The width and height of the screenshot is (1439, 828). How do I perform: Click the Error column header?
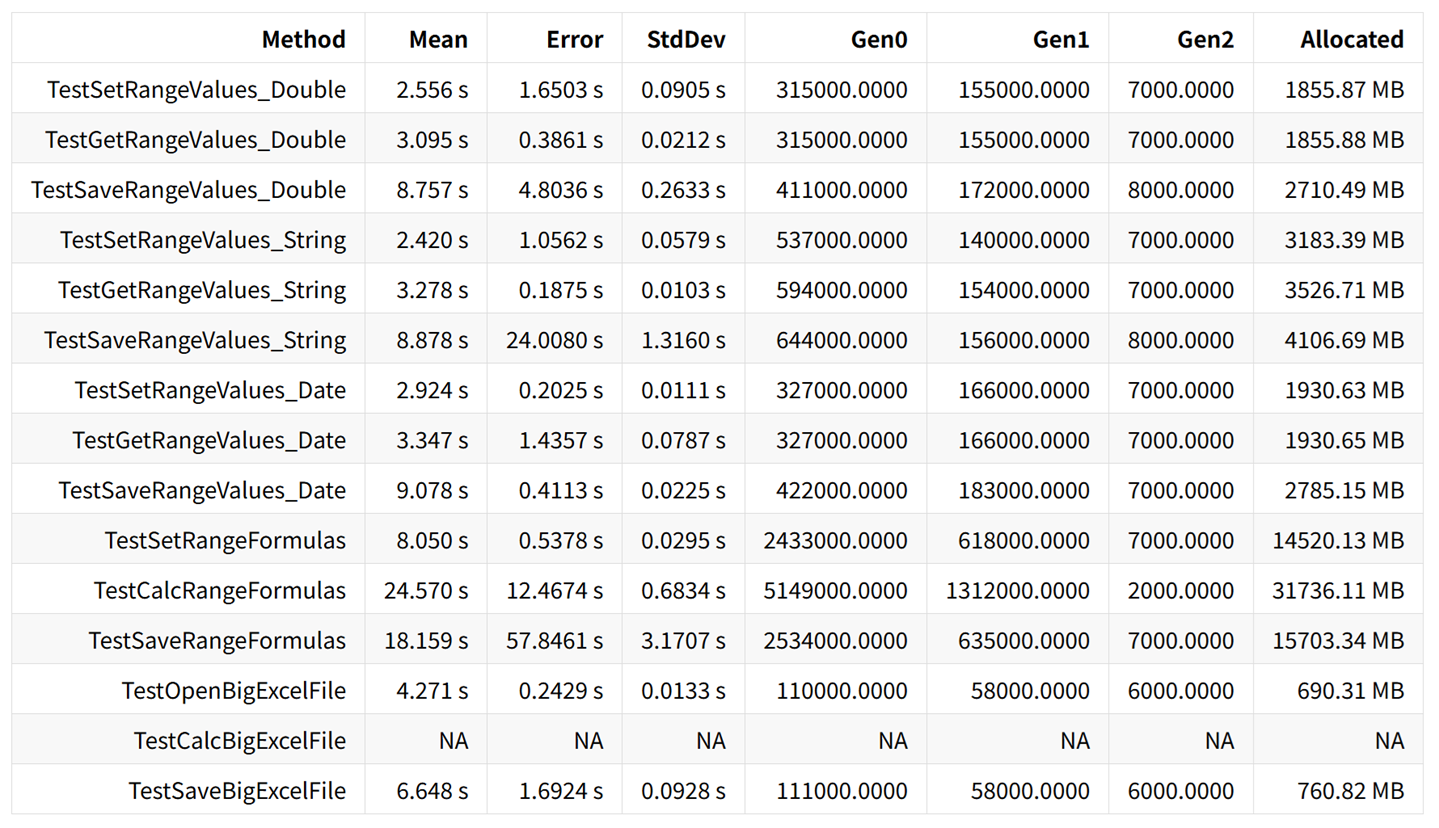click(575, 39)
